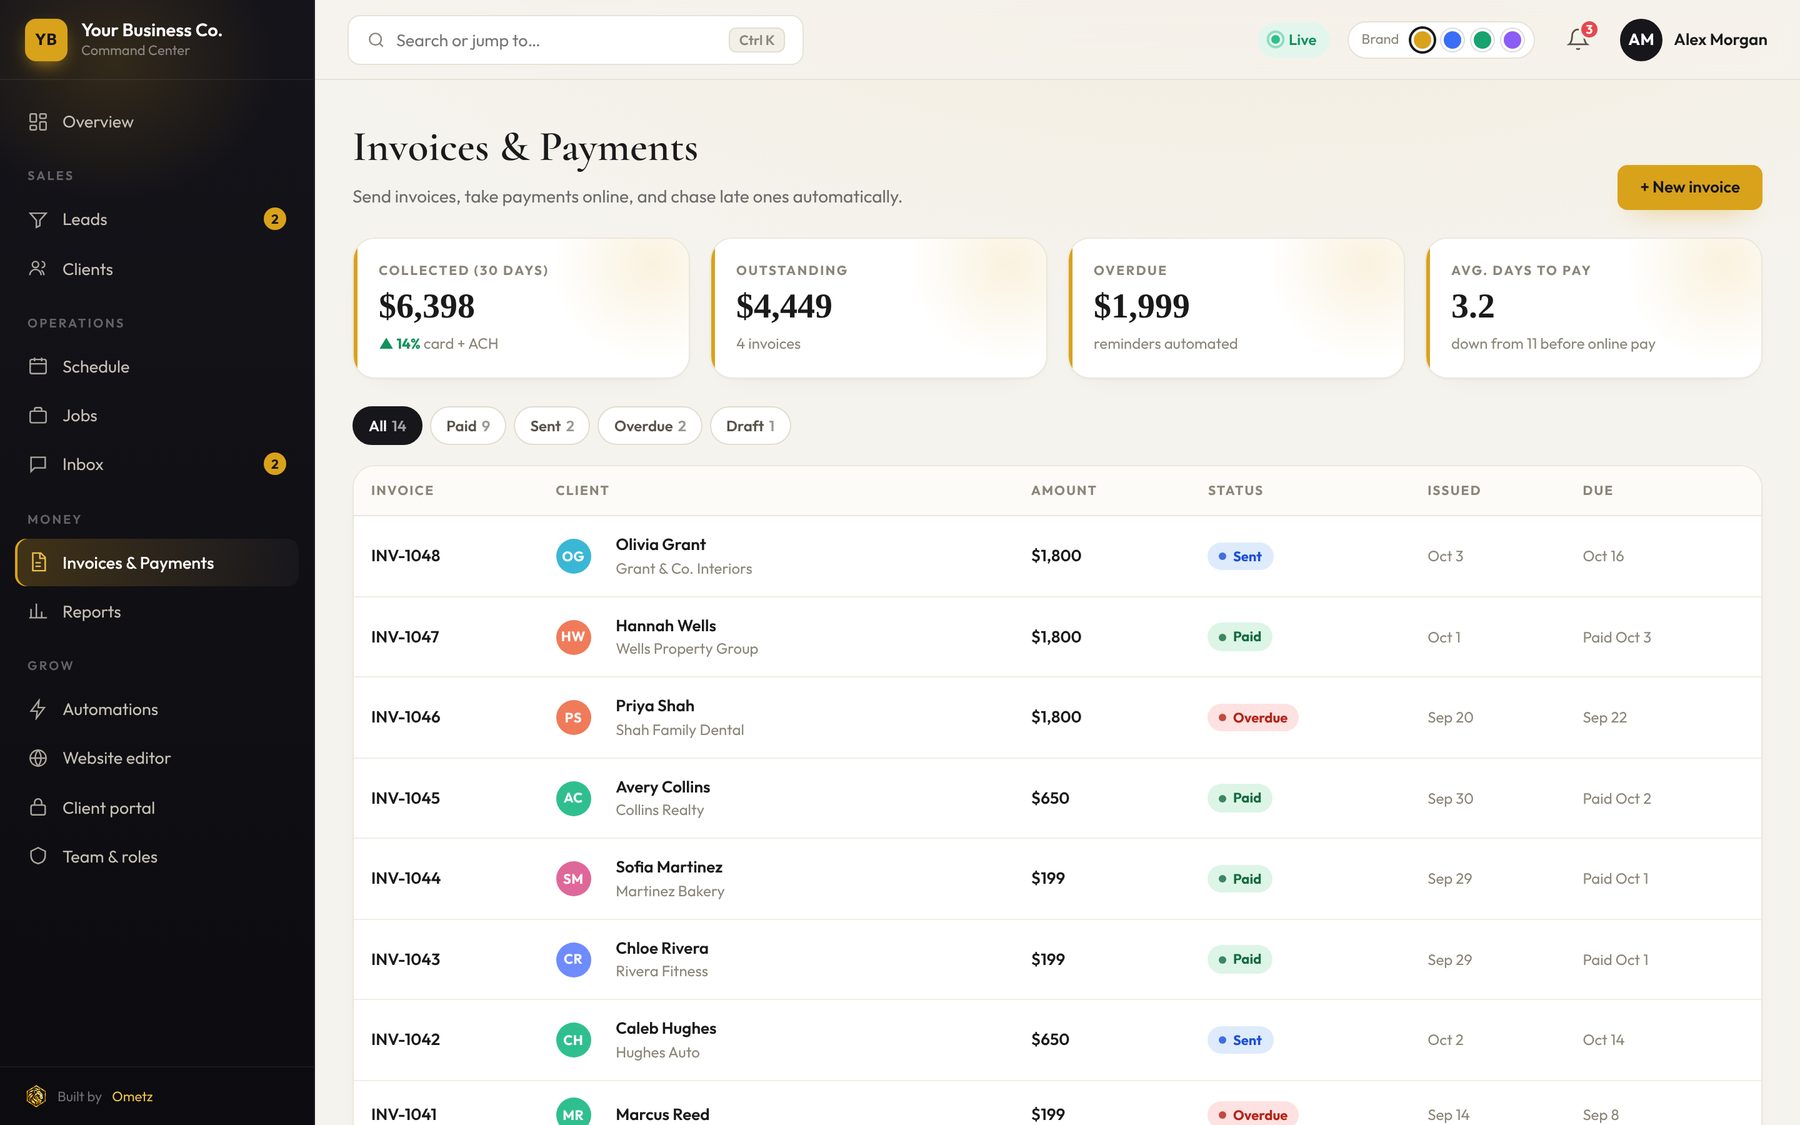
Task: Click the AM user avatar
Action: point(1641,40)
